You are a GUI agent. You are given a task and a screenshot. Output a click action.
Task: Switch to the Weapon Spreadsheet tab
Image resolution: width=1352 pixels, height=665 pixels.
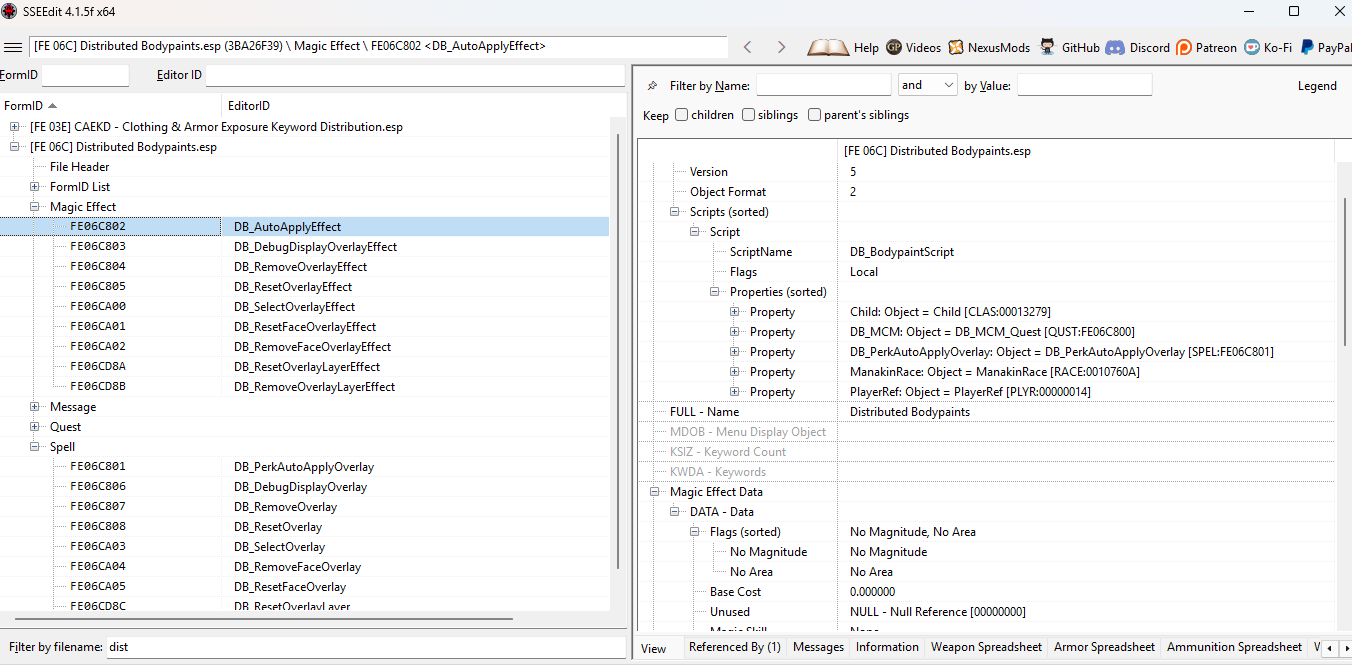tap(986, 647)
